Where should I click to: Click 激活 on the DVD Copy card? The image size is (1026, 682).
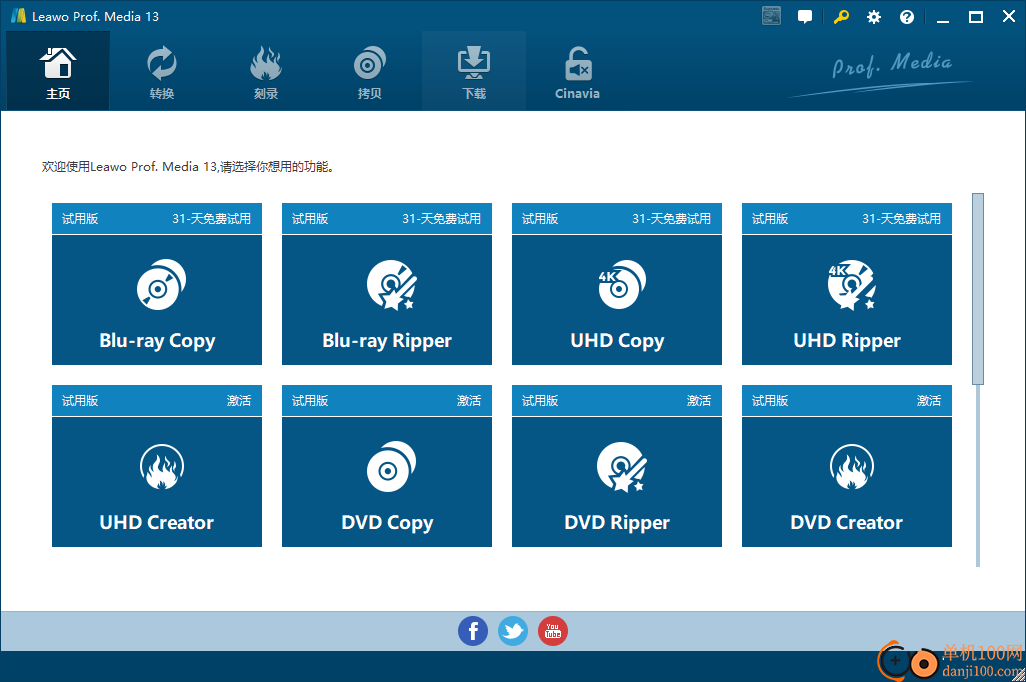coord(469,401)
